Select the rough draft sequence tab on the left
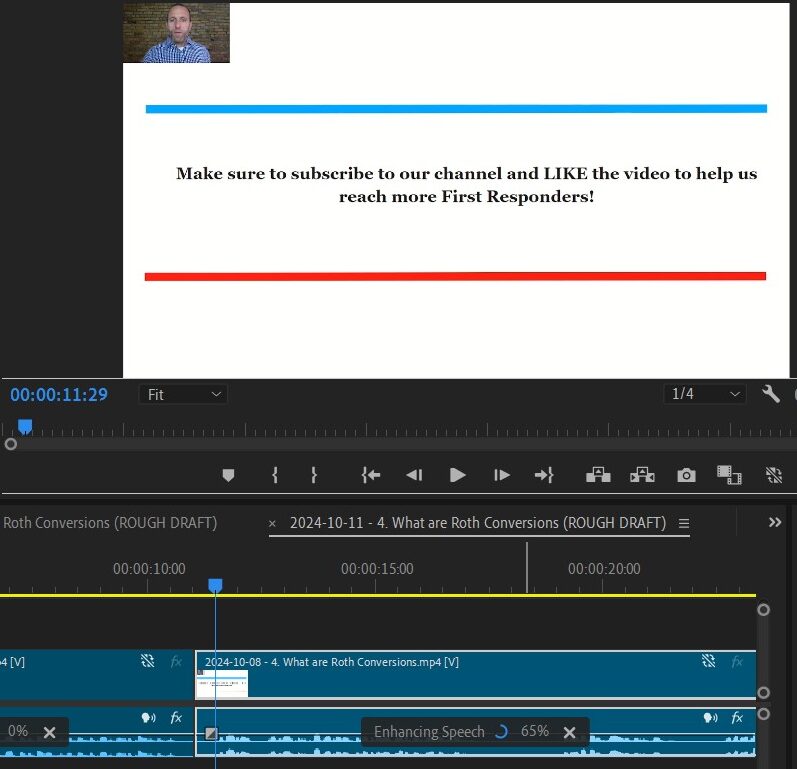Viewport: 797px width, 769px height. point(110,522)
